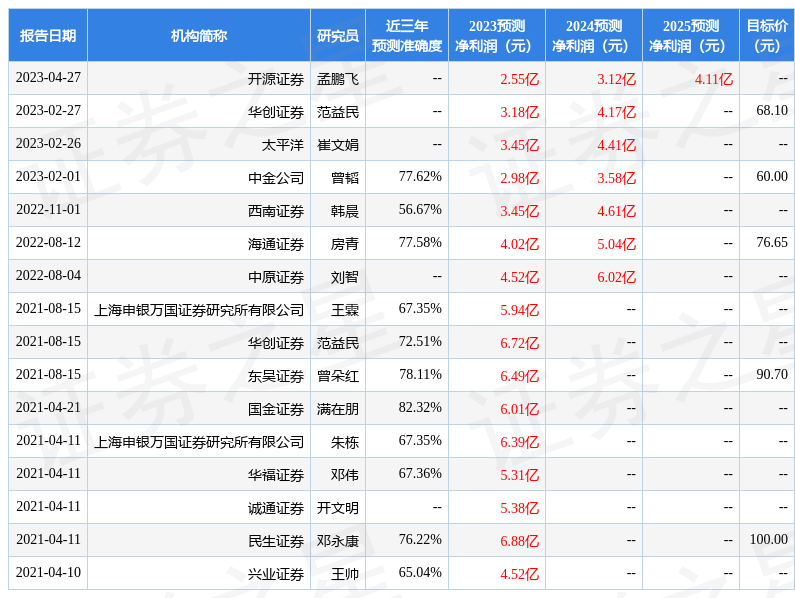Viewport: 795px width, 598px height.
Task: Click target price 100.00
Action: tap(769, 539)
